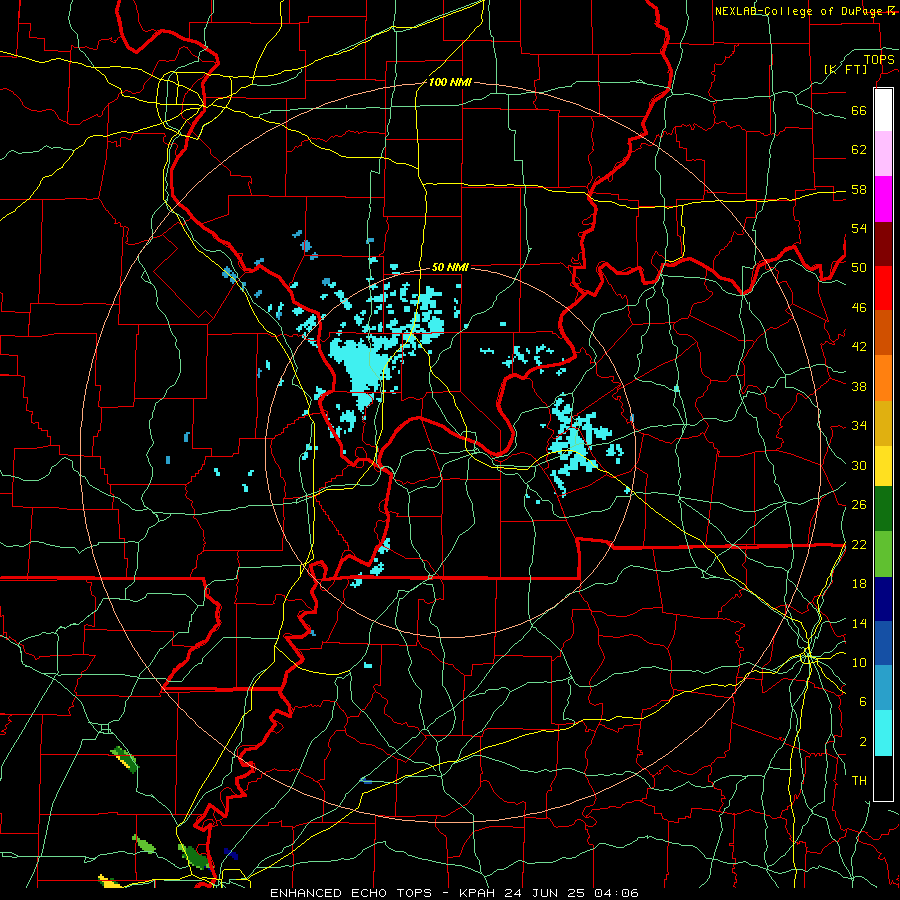Click the magenta 58 kft legend swatch
Viewport: 900px width, 900px height.
pyautogui.click(x=883, y=199)
